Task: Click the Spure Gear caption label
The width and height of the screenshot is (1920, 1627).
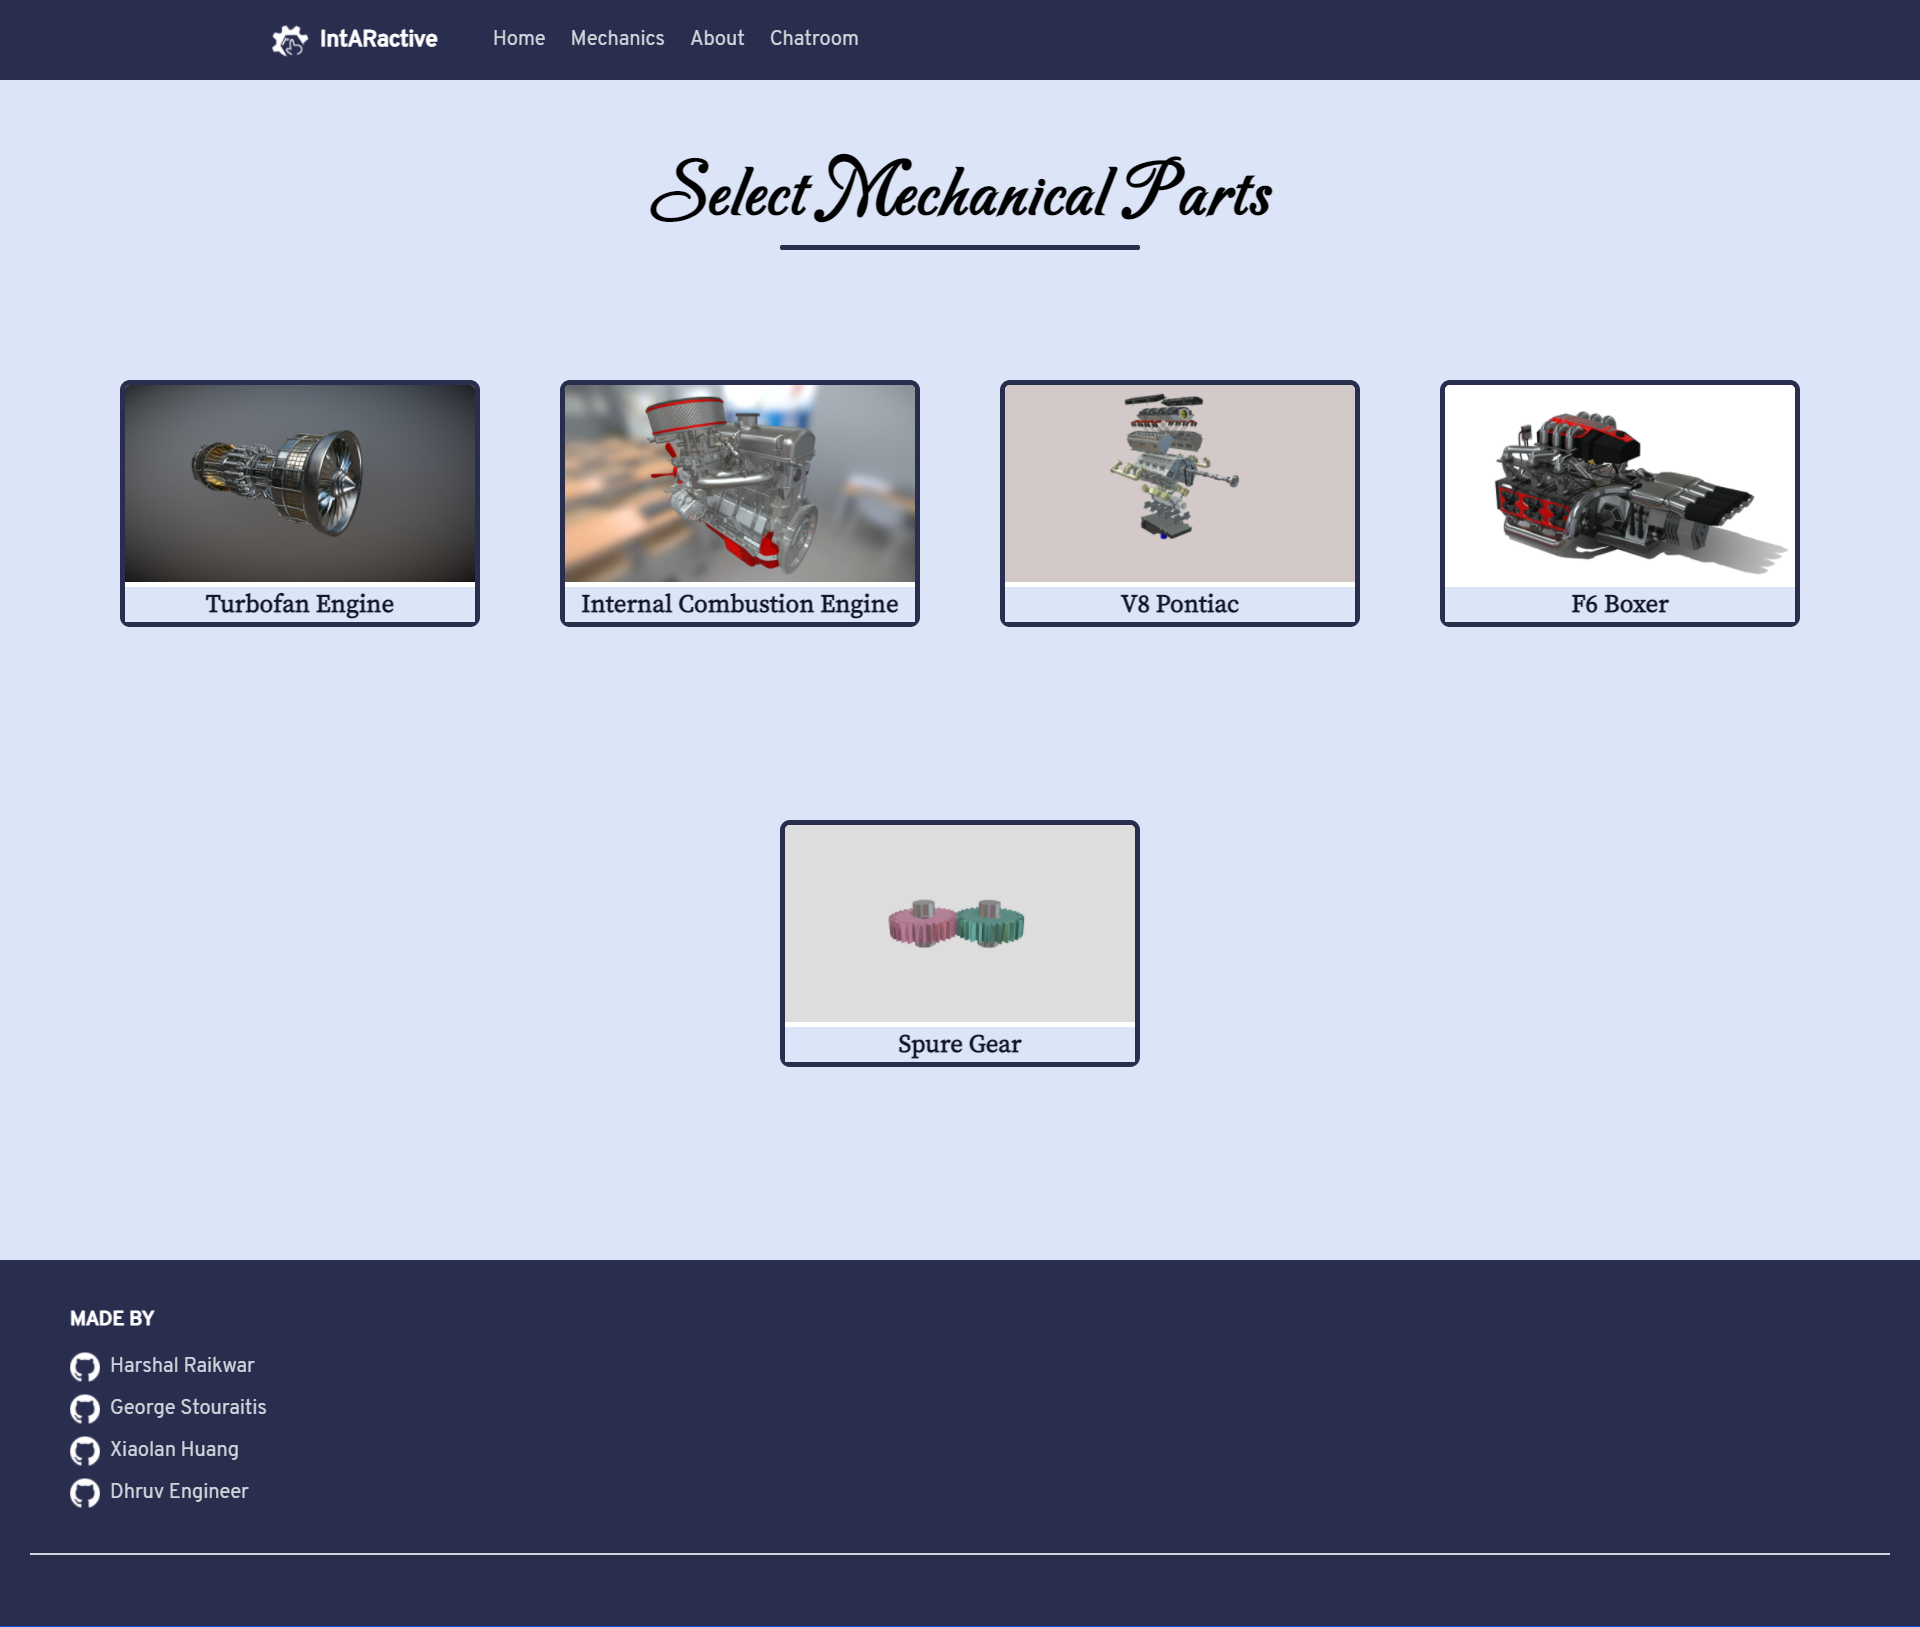Action: (960, 1044)
